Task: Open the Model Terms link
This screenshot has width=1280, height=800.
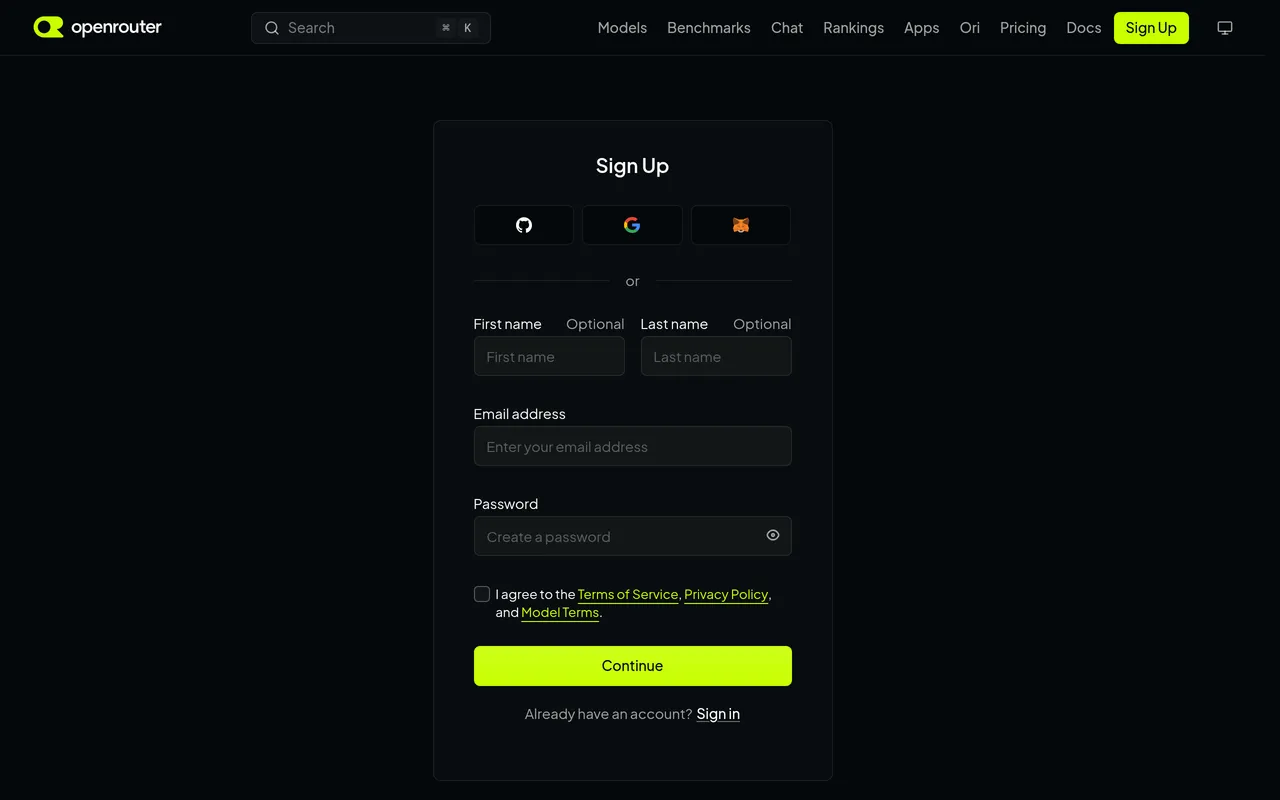Action: coord(560,612)
